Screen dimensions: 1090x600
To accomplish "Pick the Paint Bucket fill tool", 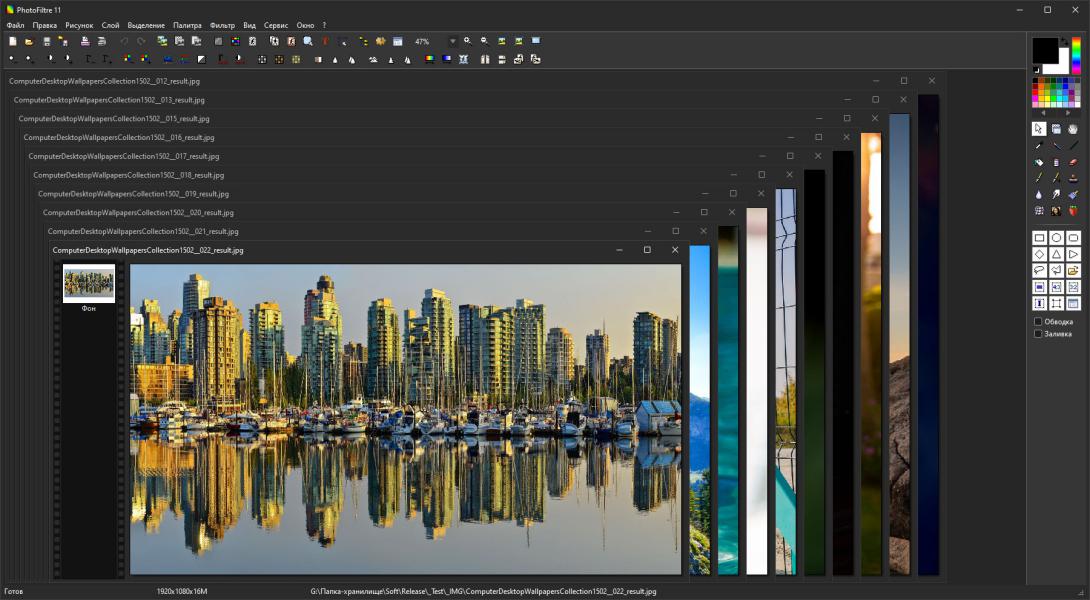I will 1039,162.
